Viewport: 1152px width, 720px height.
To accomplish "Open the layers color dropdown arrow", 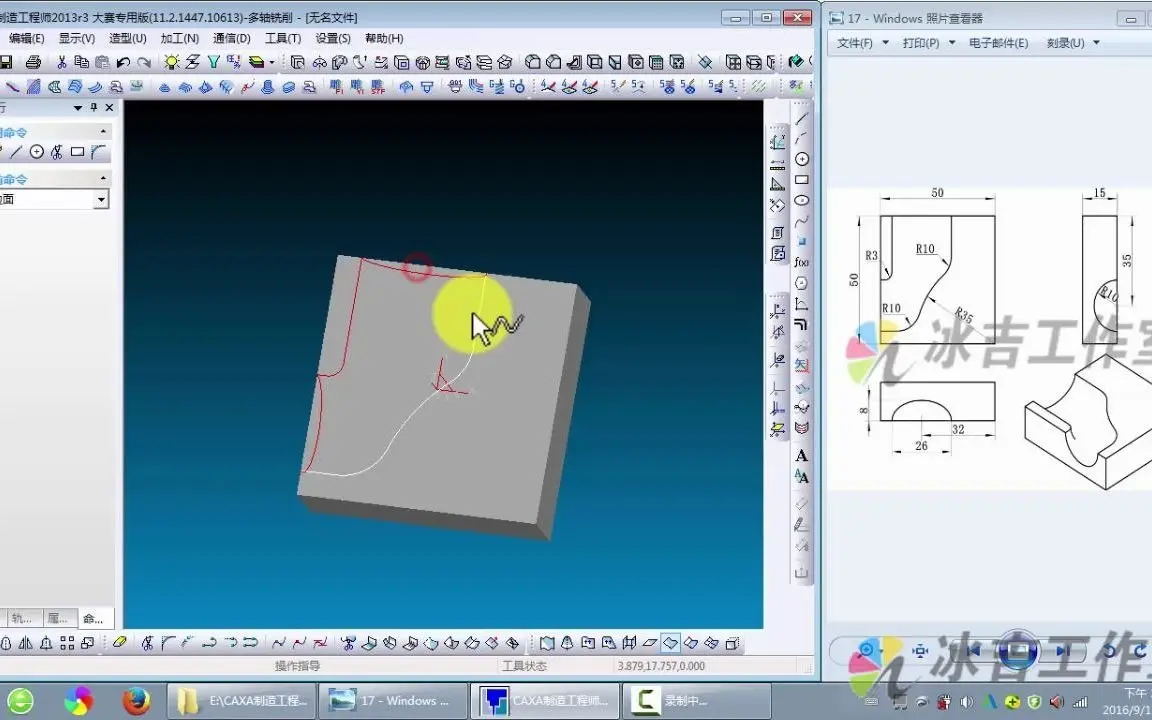I will pos(271,62).
